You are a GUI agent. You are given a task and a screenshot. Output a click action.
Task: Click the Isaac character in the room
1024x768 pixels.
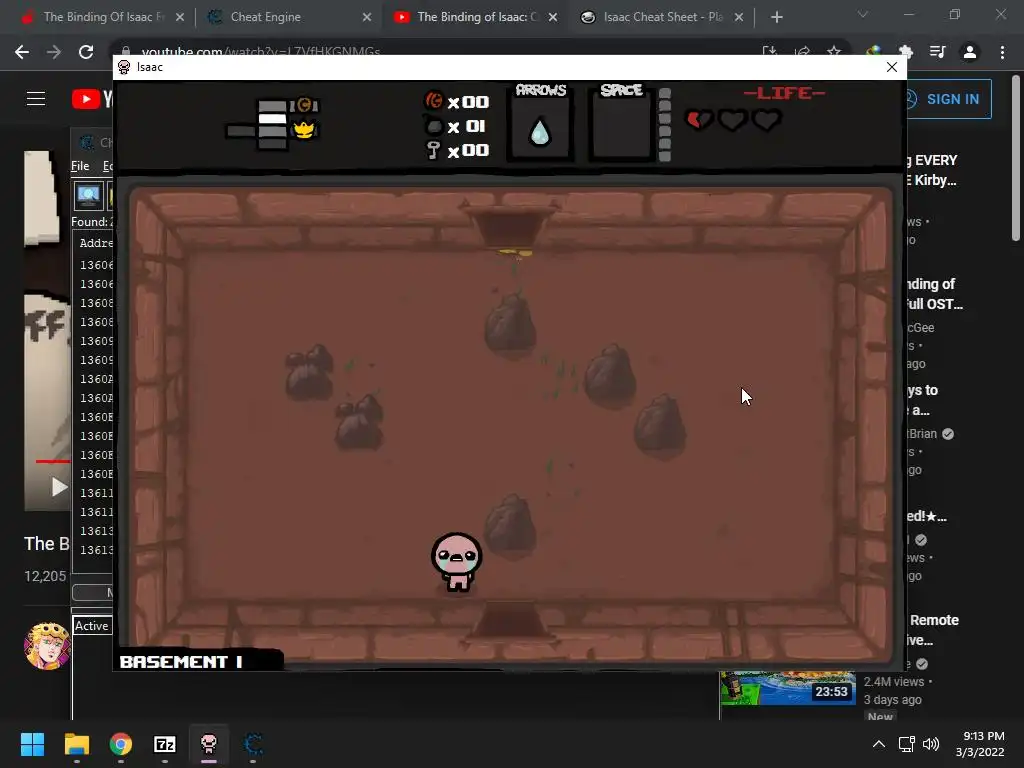coord(456,562)
